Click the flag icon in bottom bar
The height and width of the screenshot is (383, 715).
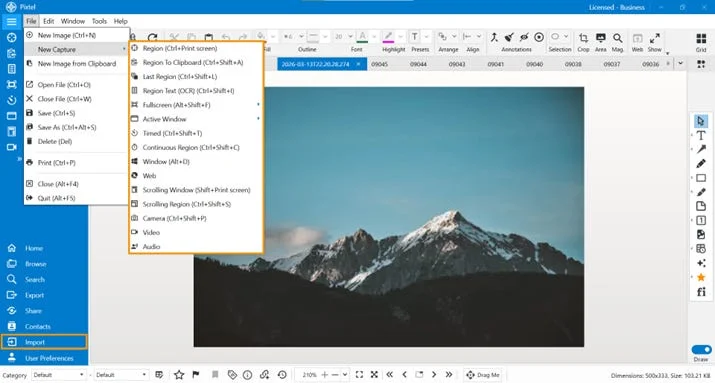click(x=196, y=375)
